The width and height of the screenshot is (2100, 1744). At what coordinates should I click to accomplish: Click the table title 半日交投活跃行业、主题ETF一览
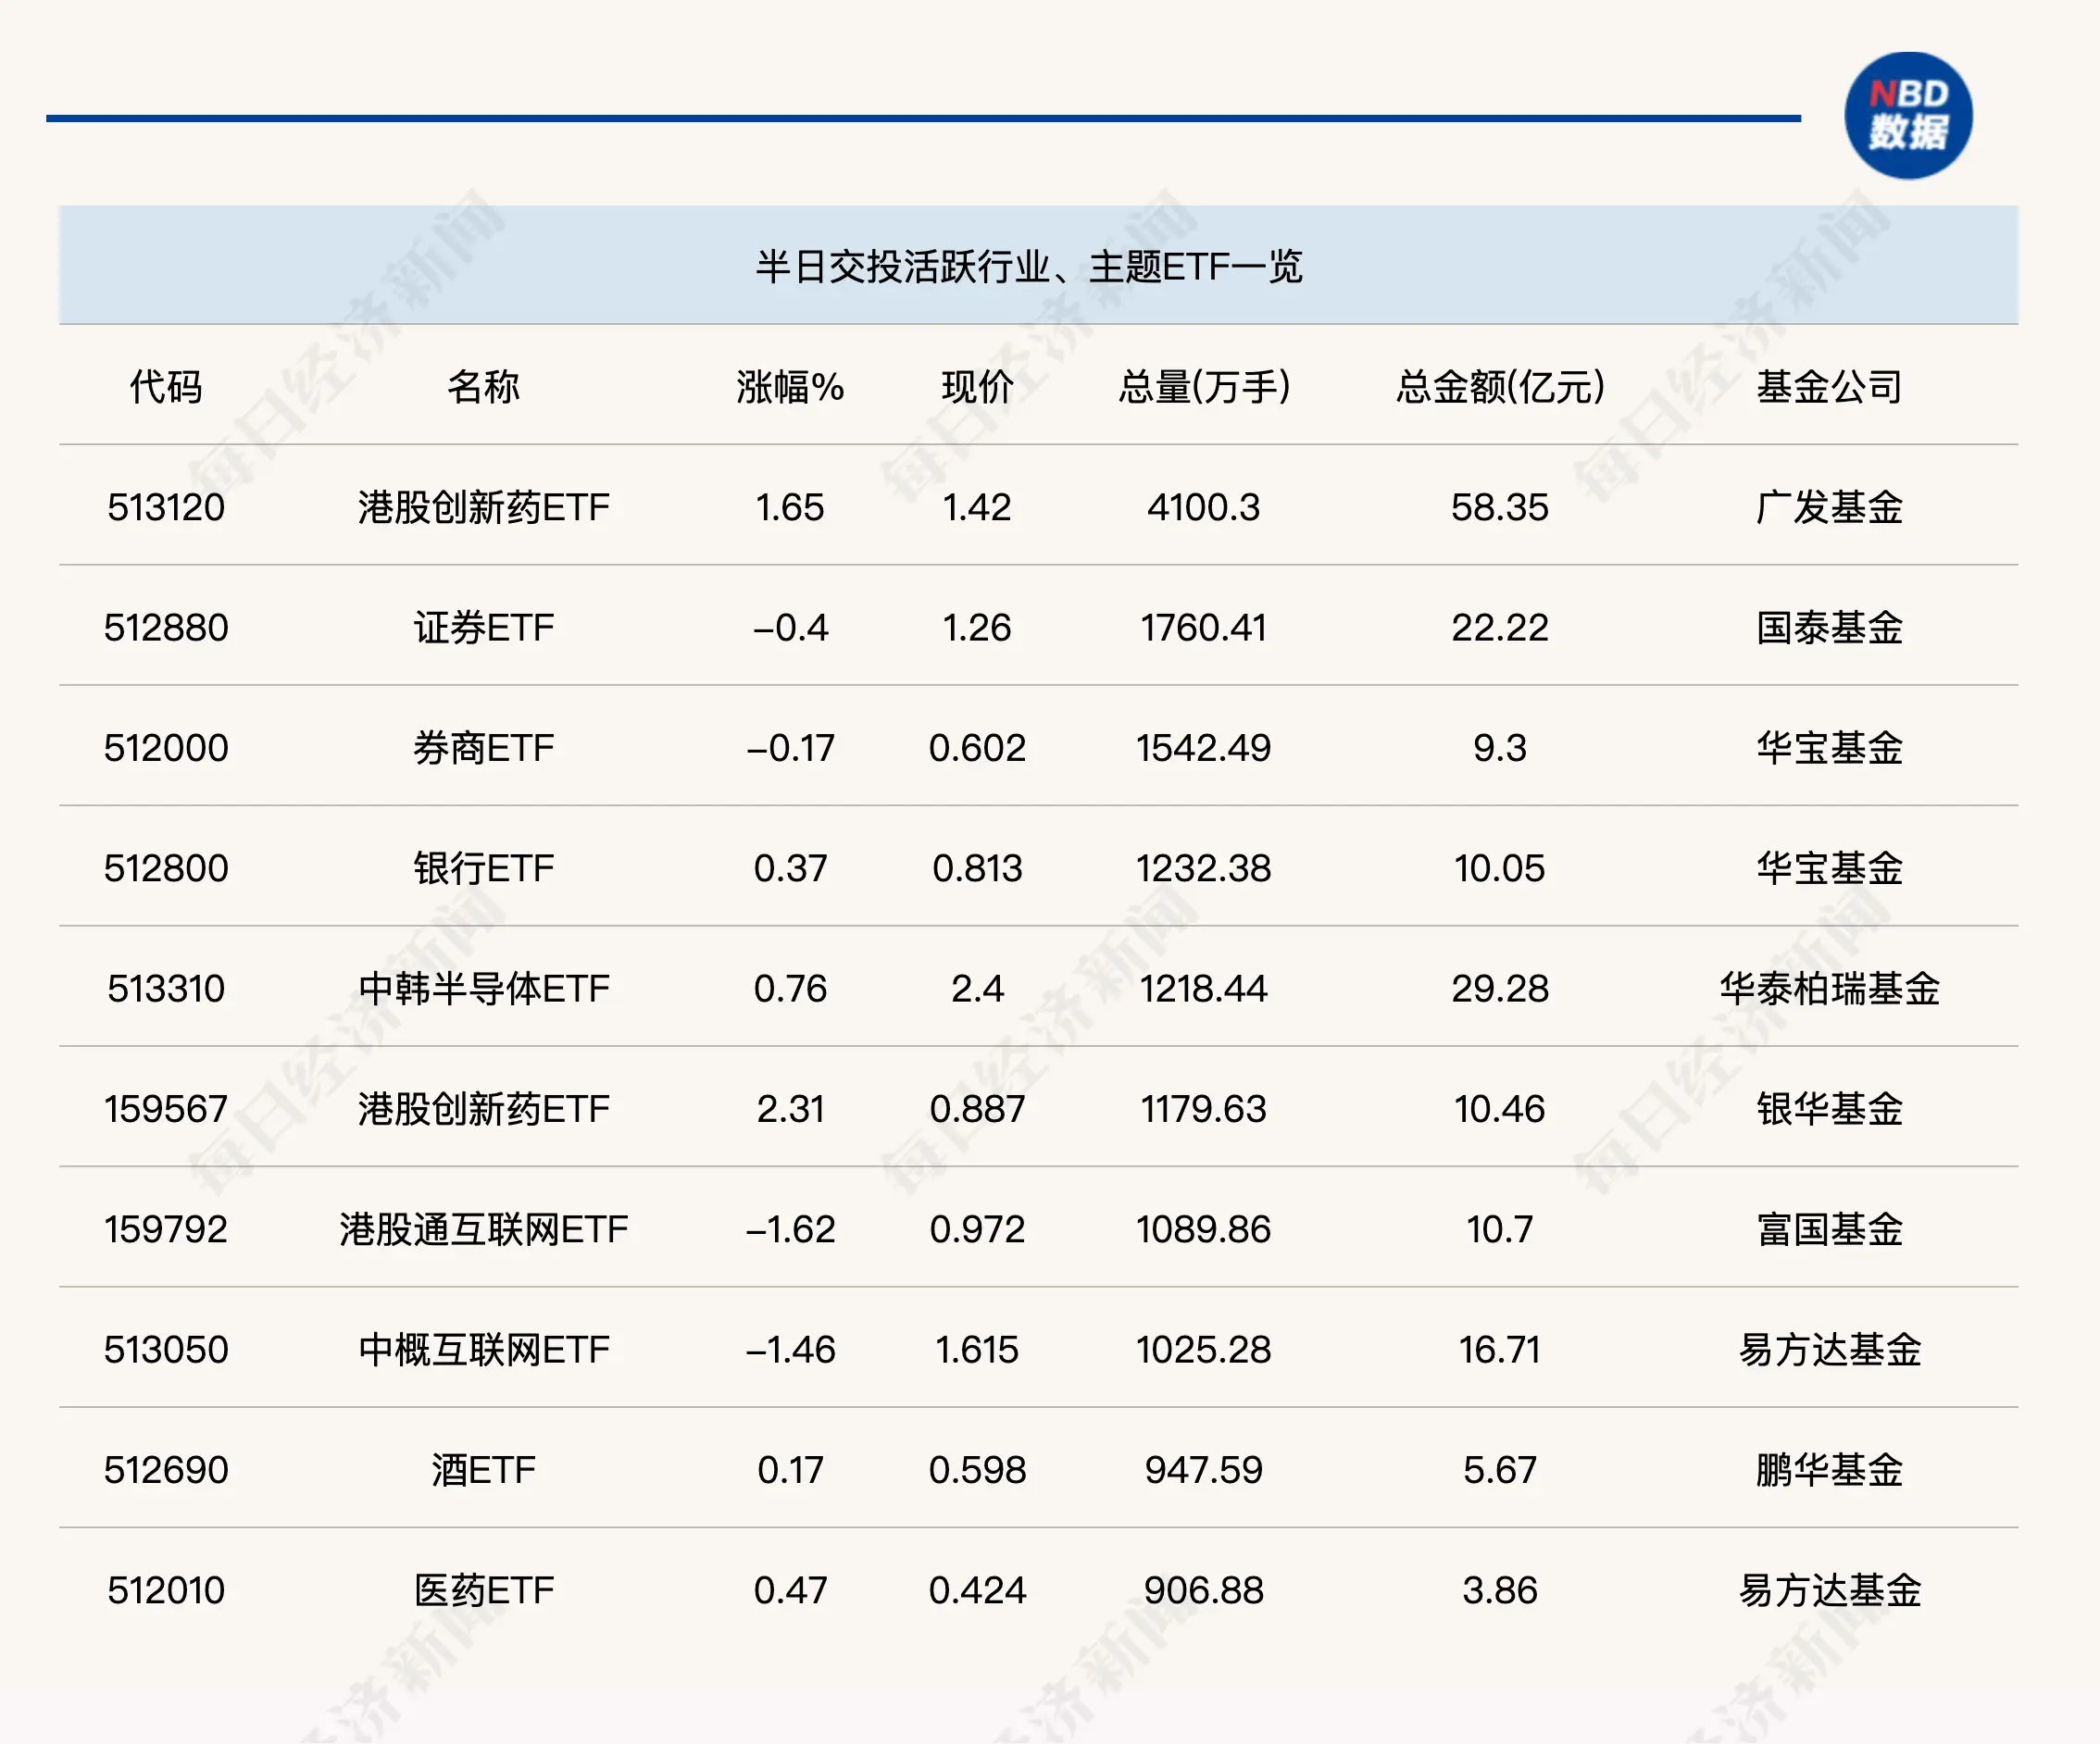pyautogui.click(x=1028, y=267)
